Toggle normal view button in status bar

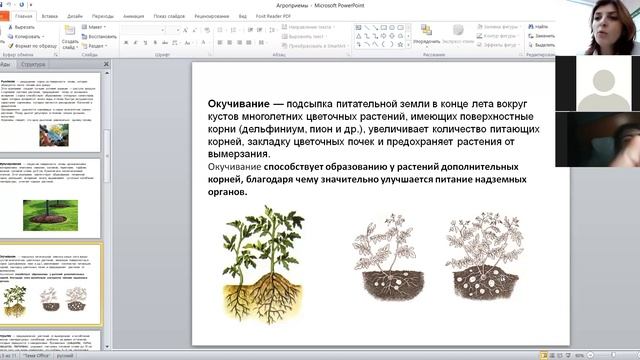[544, 356]
